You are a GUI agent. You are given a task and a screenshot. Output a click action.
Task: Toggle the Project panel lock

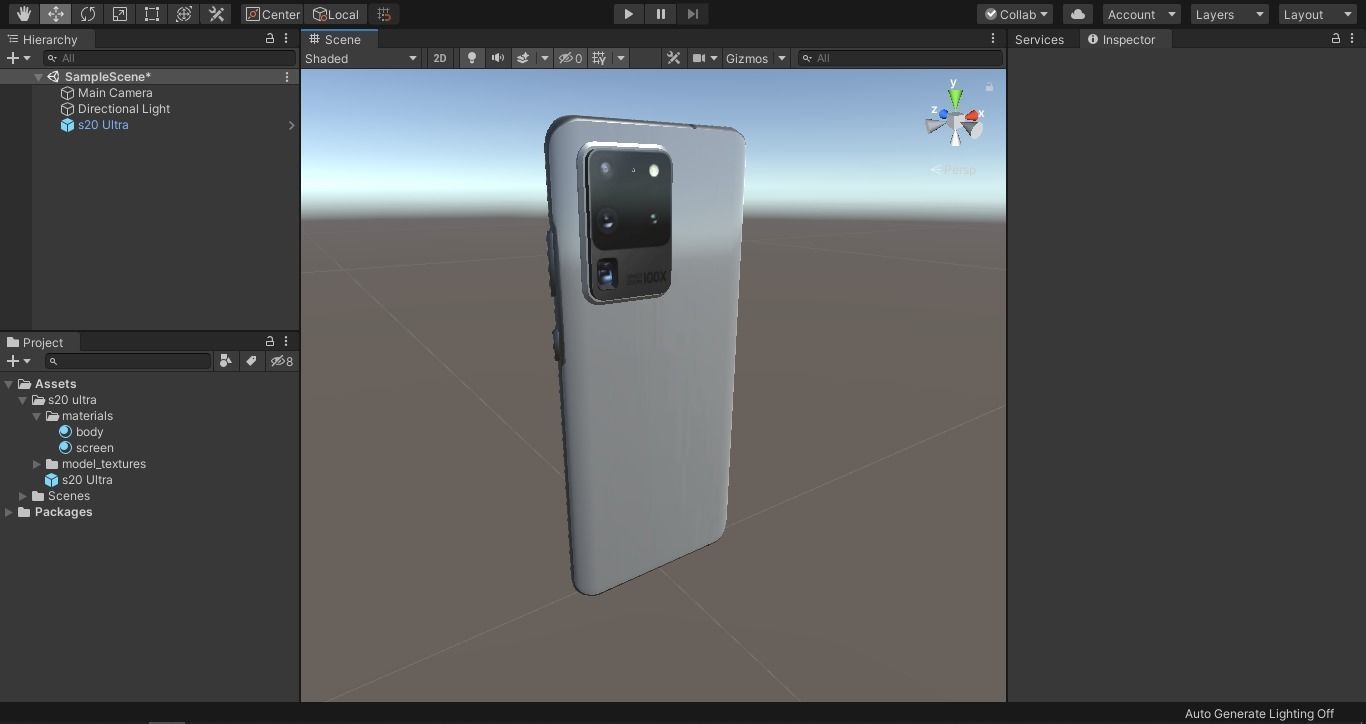270,341
